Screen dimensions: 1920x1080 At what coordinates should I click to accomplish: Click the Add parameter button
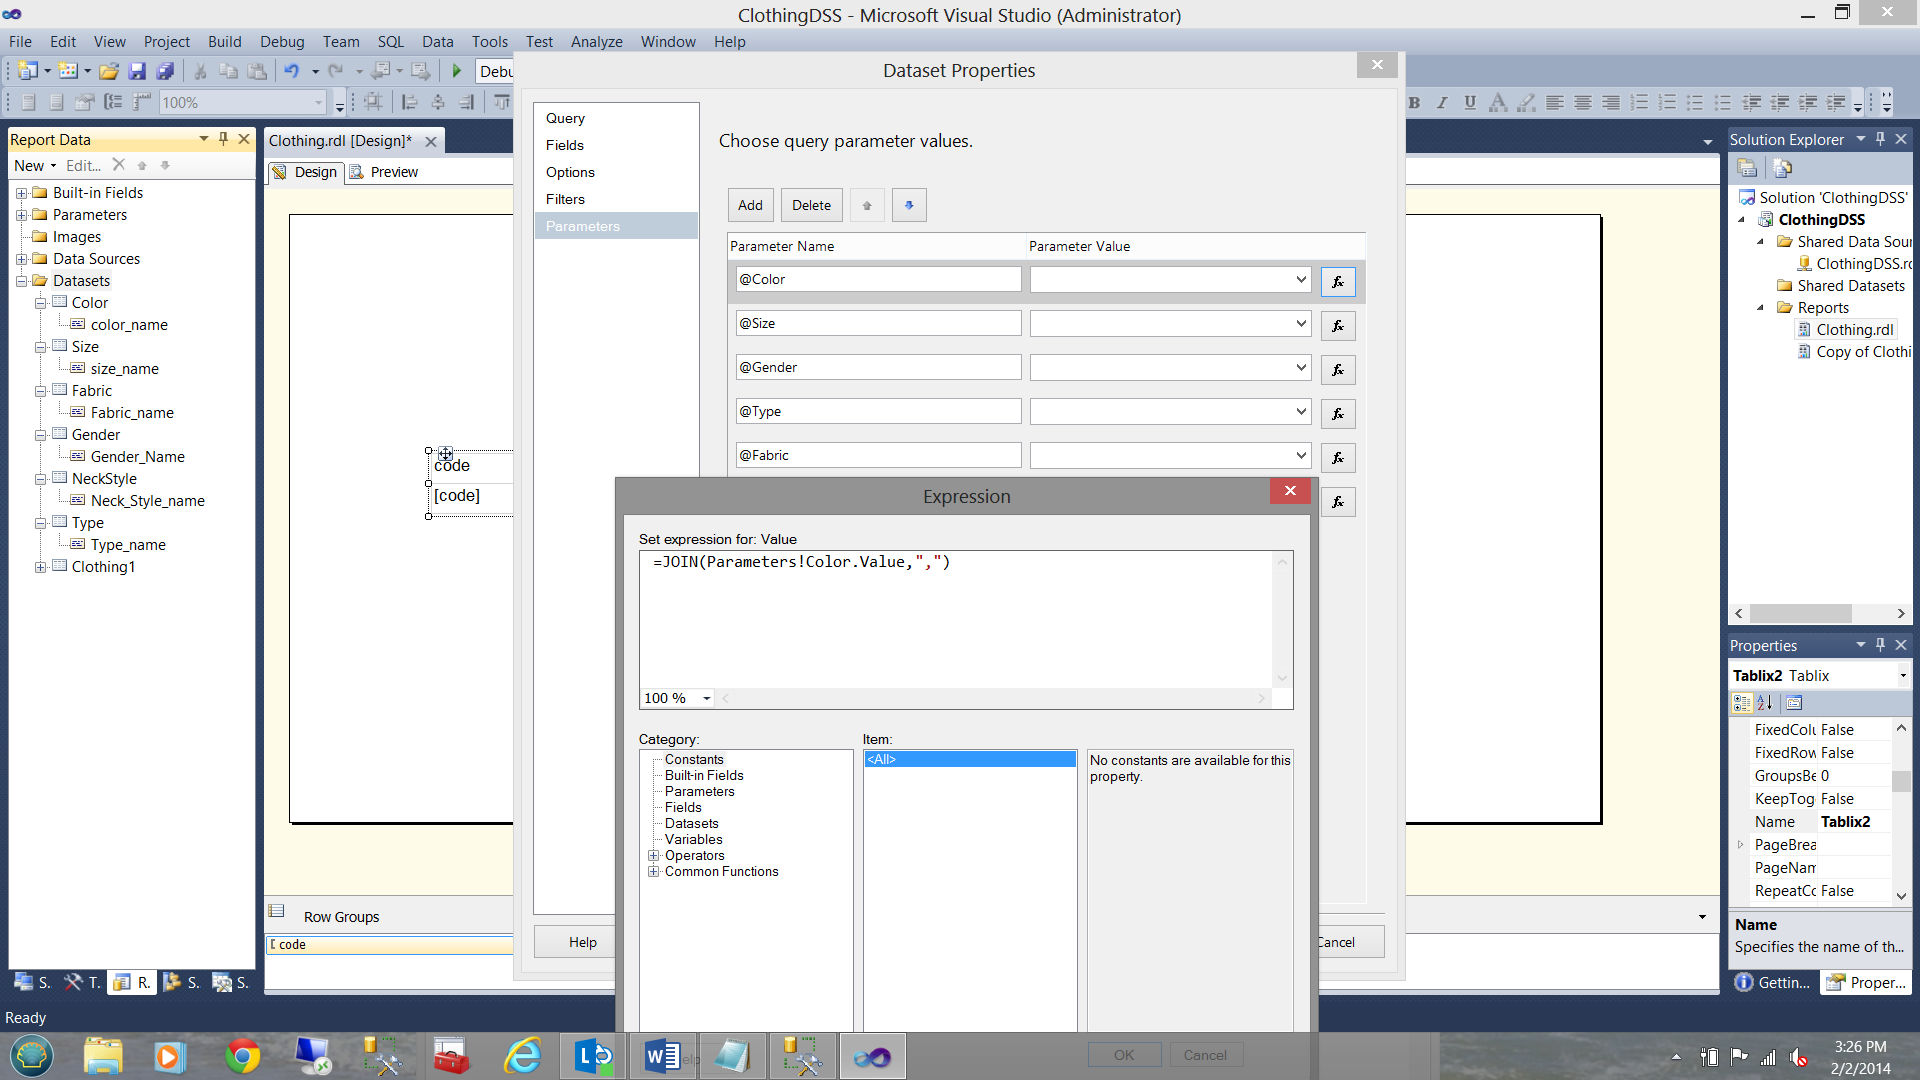(x=750, y=206)
